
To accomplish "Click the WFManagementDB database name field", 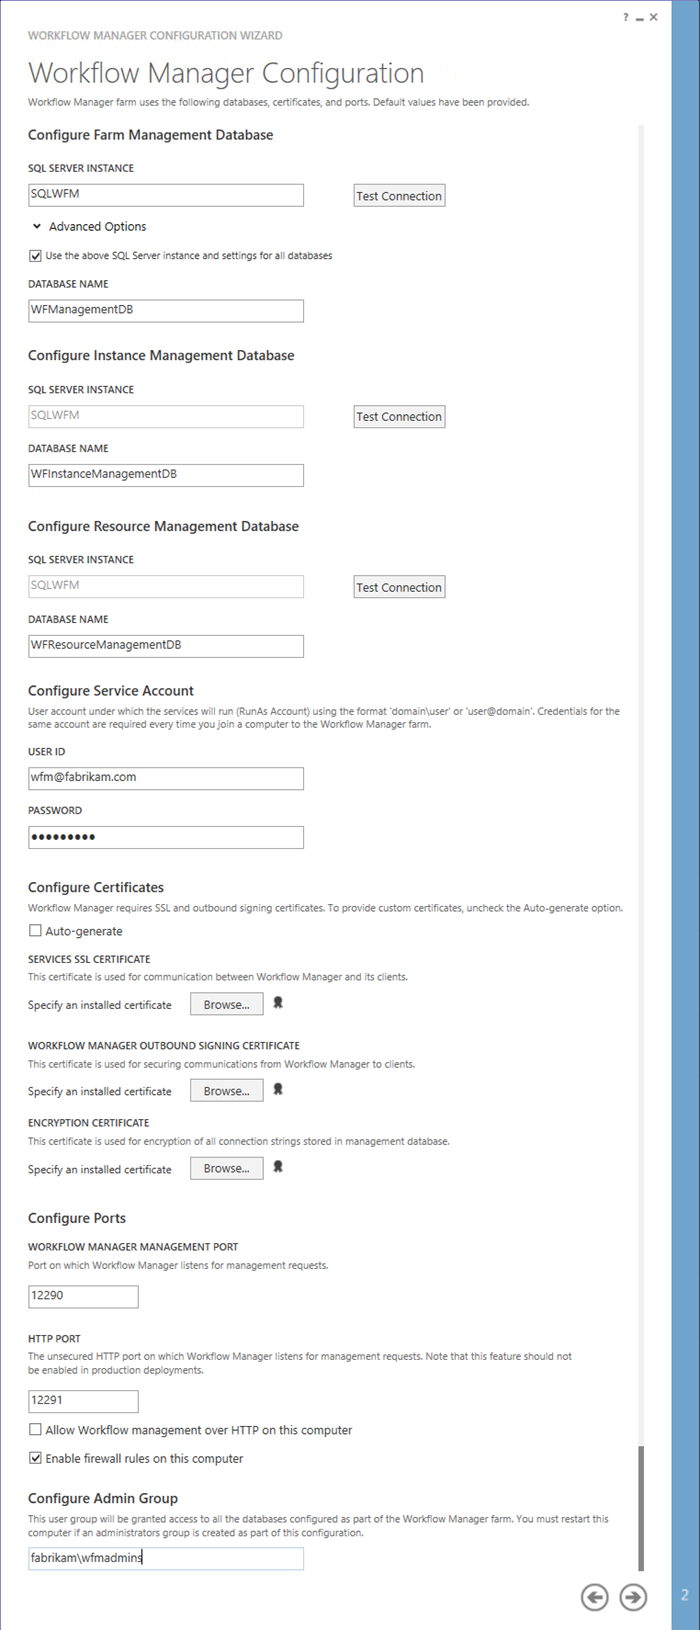I will pyautogui.click(x=166, y=310).
